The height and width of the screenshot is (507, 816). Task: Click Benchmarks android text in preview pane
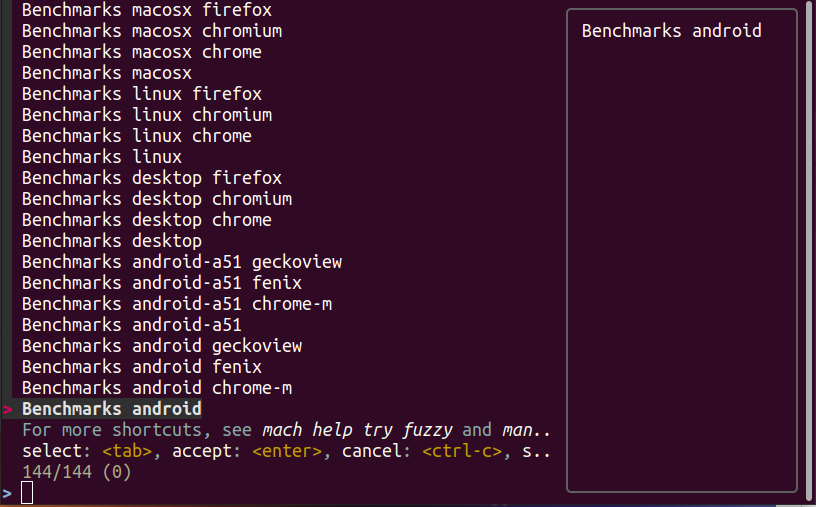point(671,31)
